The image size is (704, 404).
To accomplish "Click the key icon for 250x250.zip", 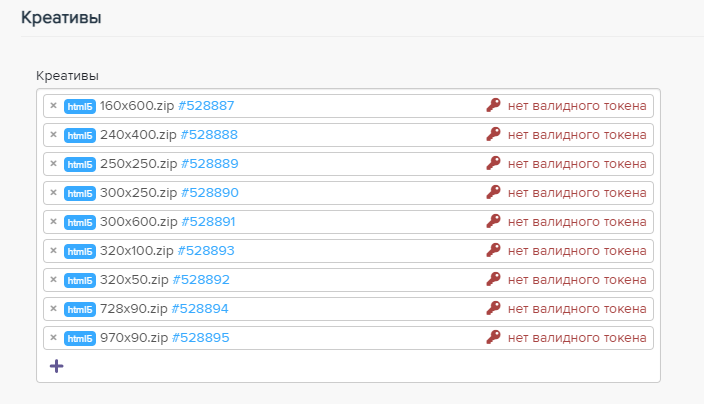I will (492, 163).
